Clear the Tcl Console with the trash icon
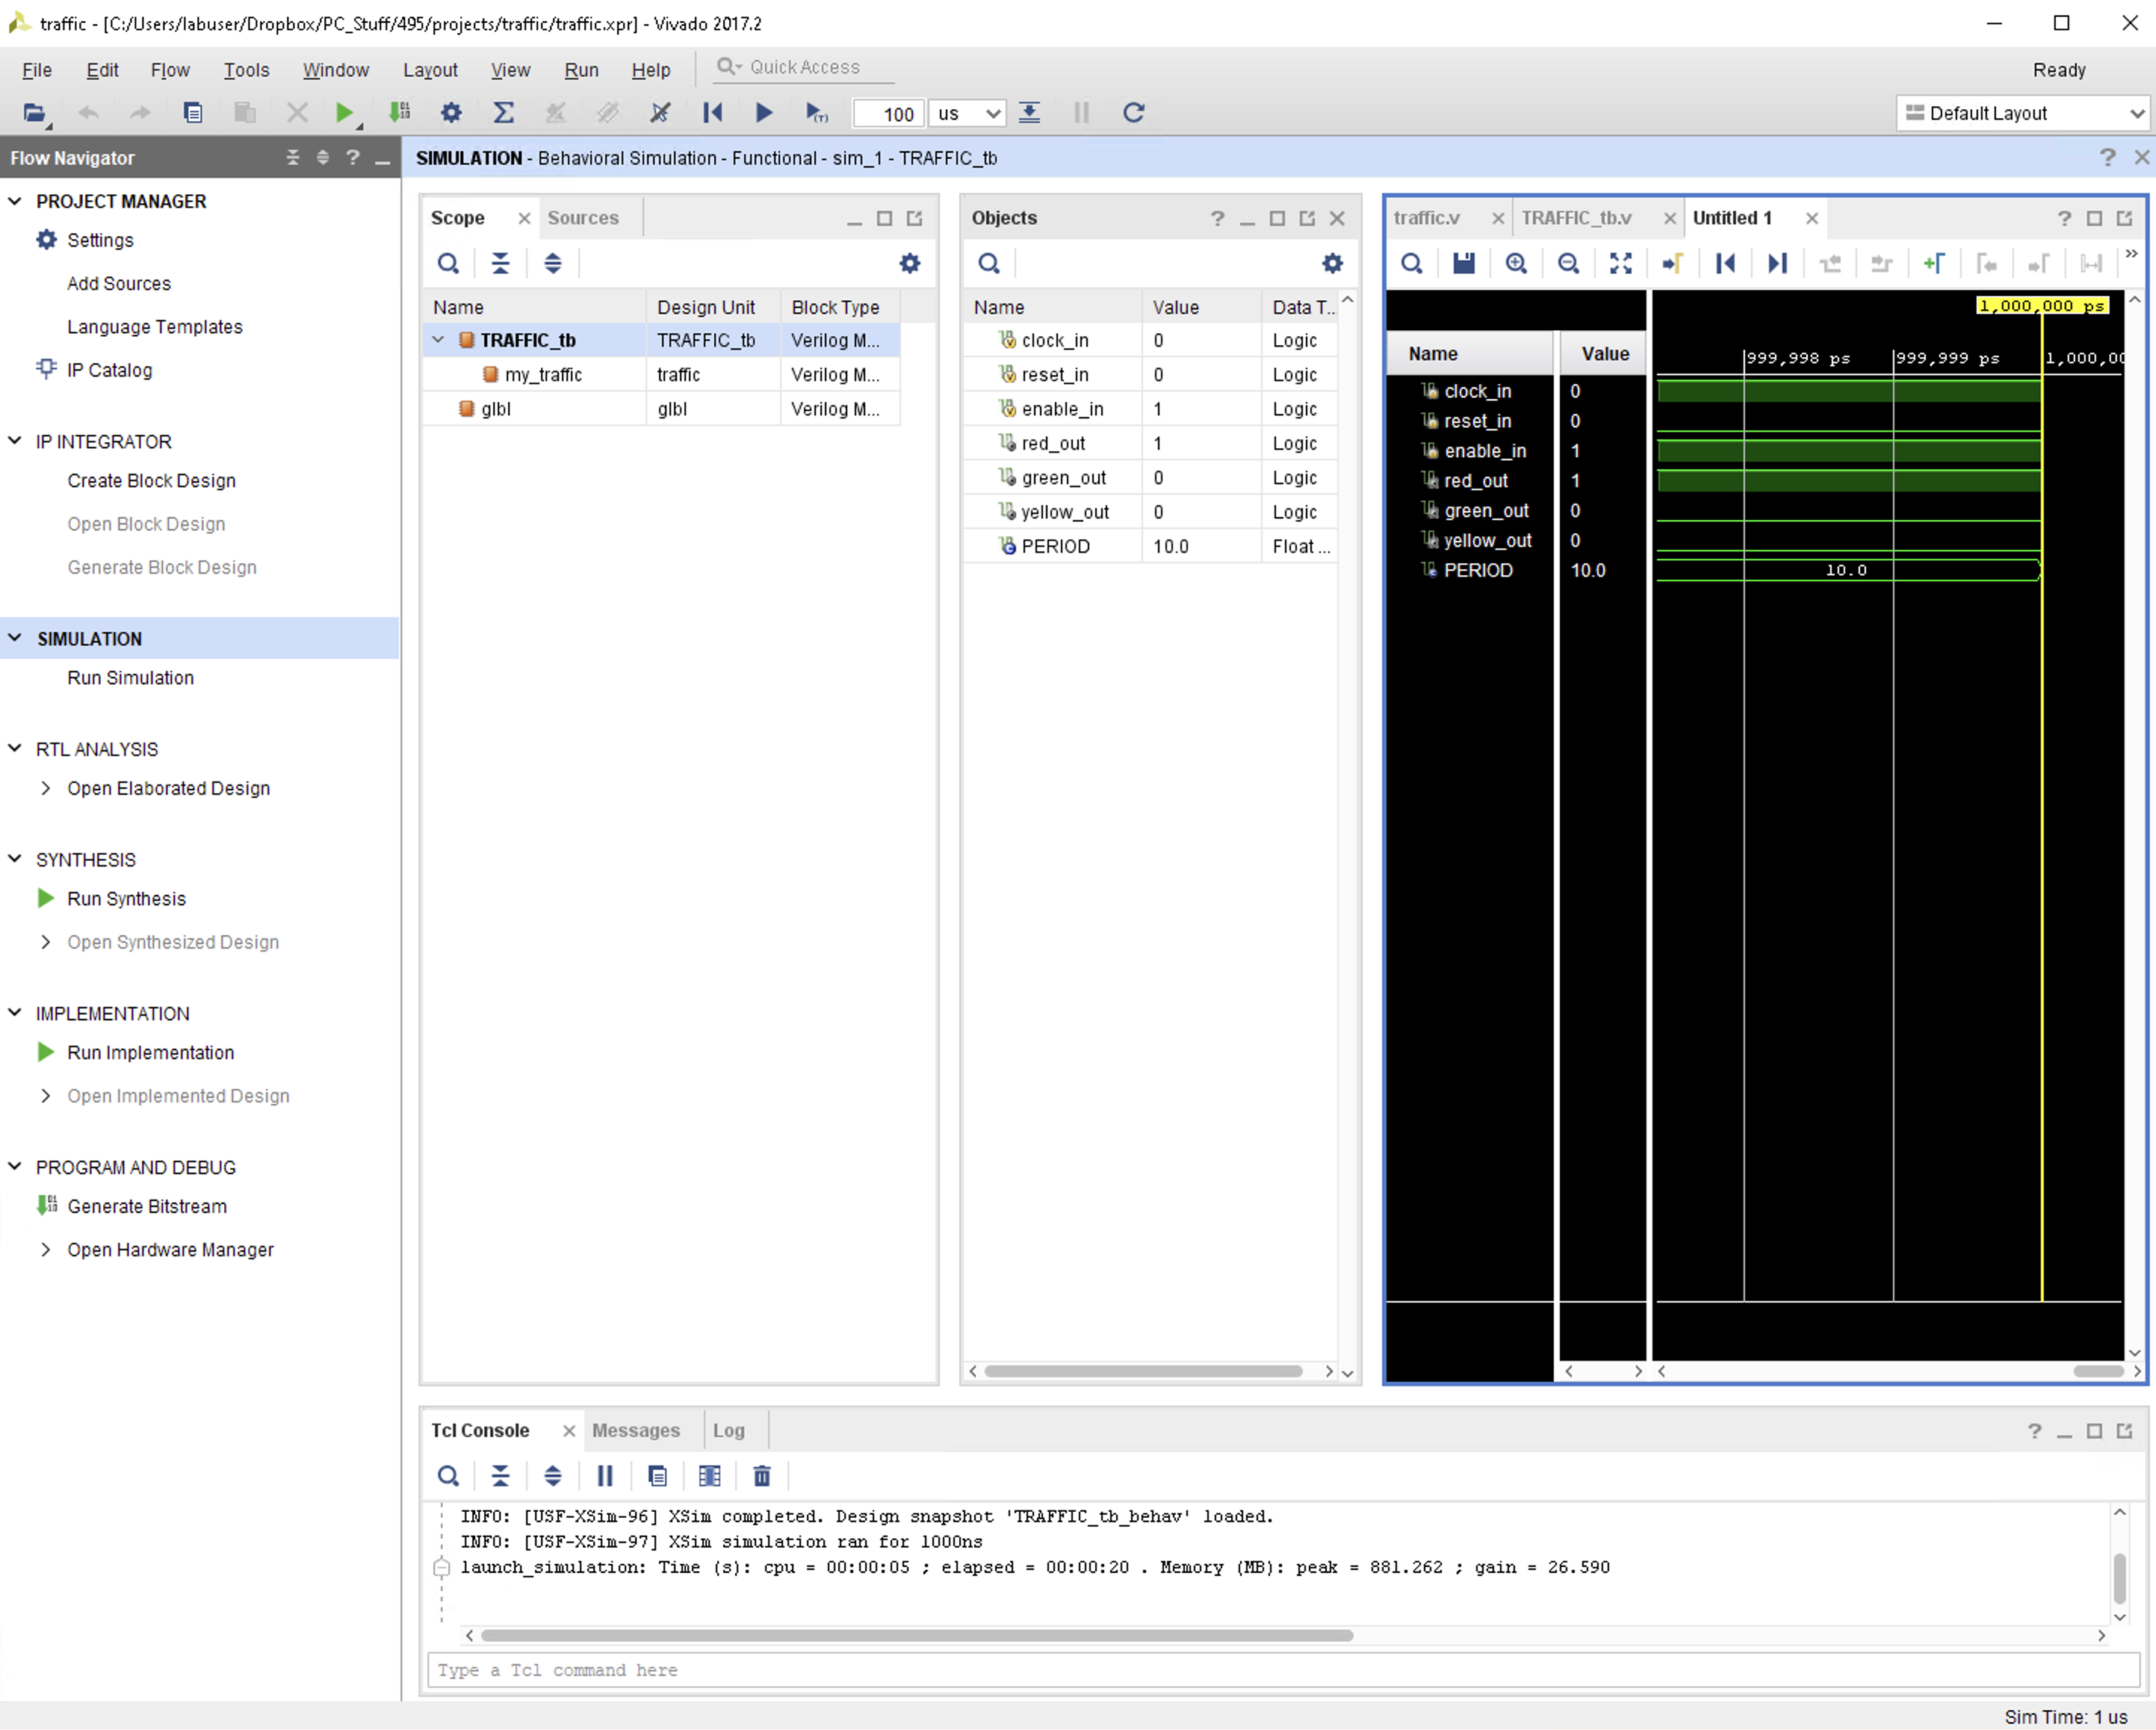Screen dimensions: 2156x1730 click(x=762, y=1476)
